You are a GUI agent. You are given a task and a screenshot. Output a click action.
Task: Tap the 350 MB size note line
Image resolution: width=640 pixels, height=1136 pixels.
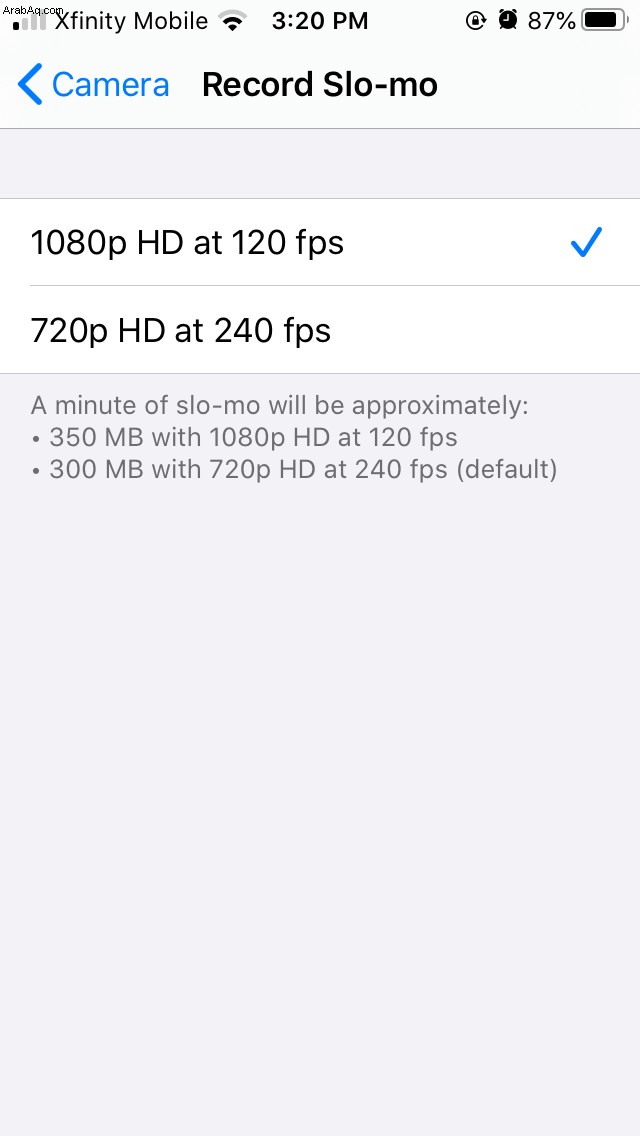(x=246, y=438)
